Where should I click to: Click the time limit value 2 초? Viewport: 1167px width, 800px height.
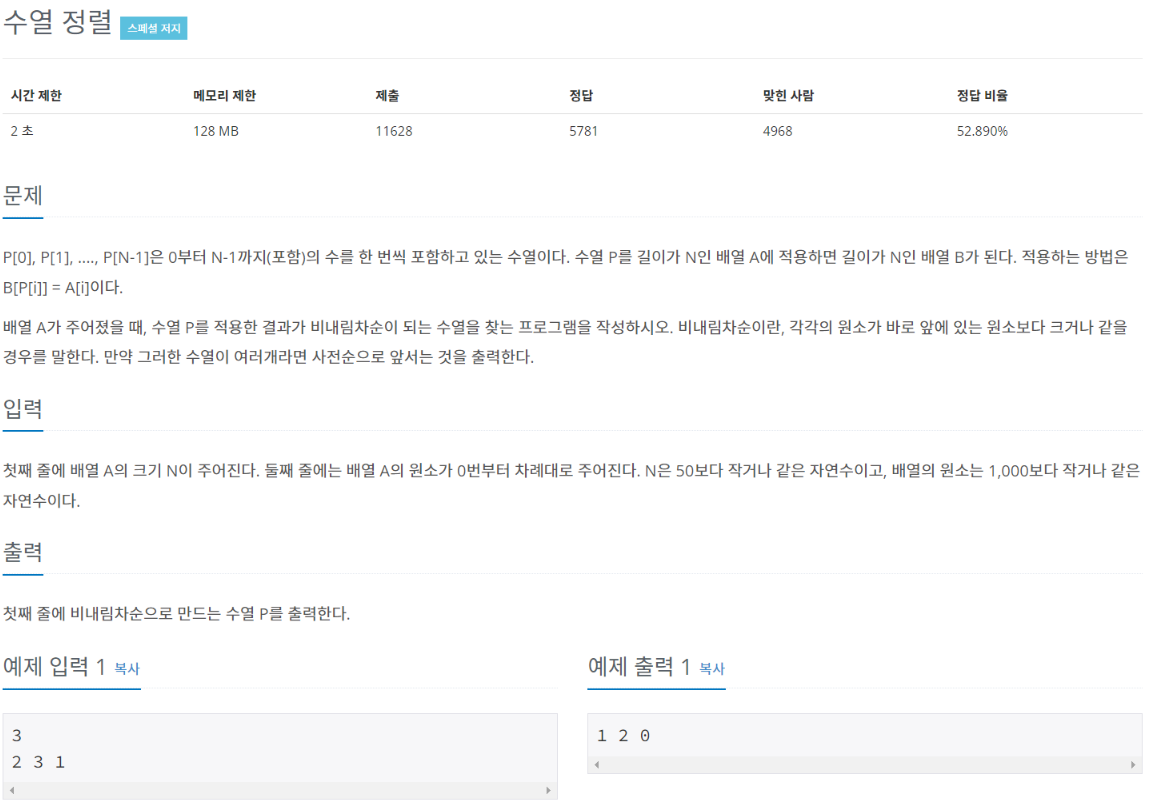pyautogui.click(x=22, y=131)
